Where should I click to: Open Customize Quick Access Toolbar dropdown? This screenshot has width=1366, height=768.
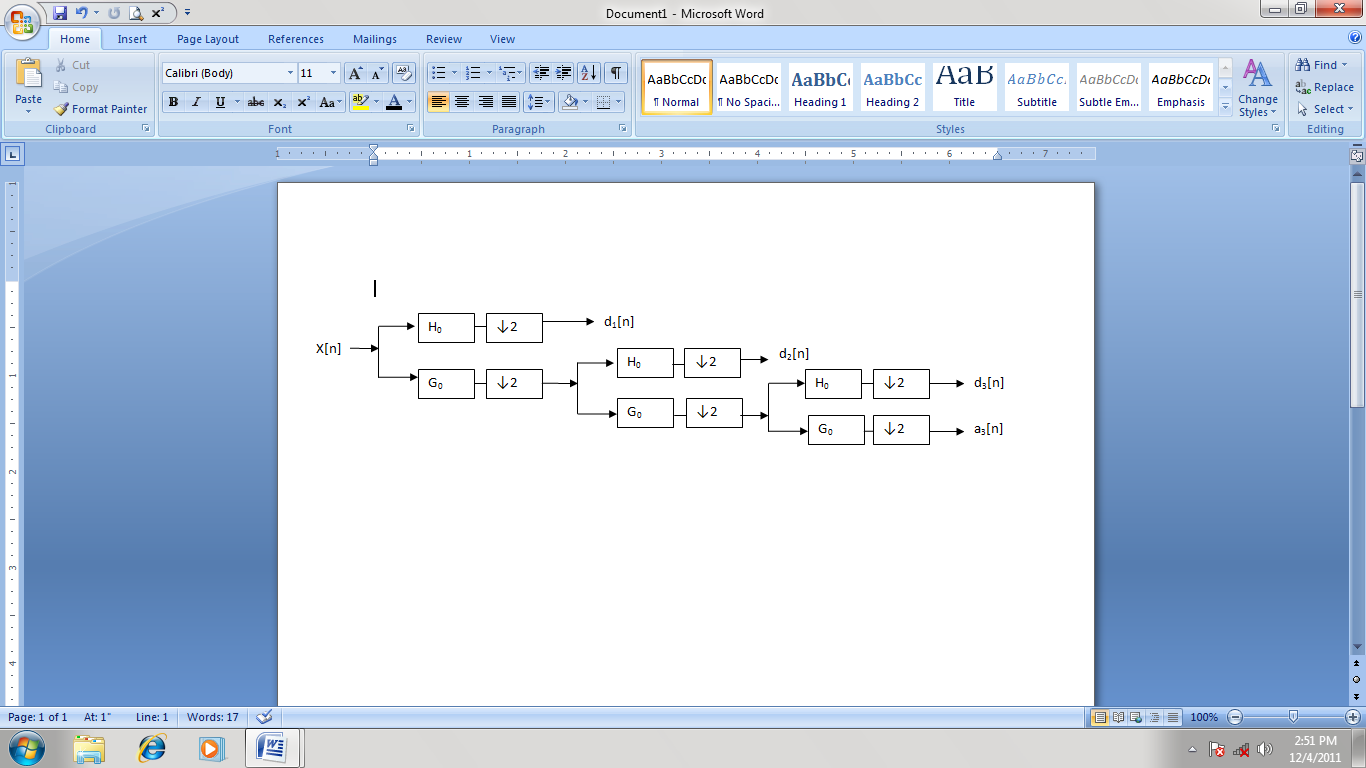coord(188,13)
